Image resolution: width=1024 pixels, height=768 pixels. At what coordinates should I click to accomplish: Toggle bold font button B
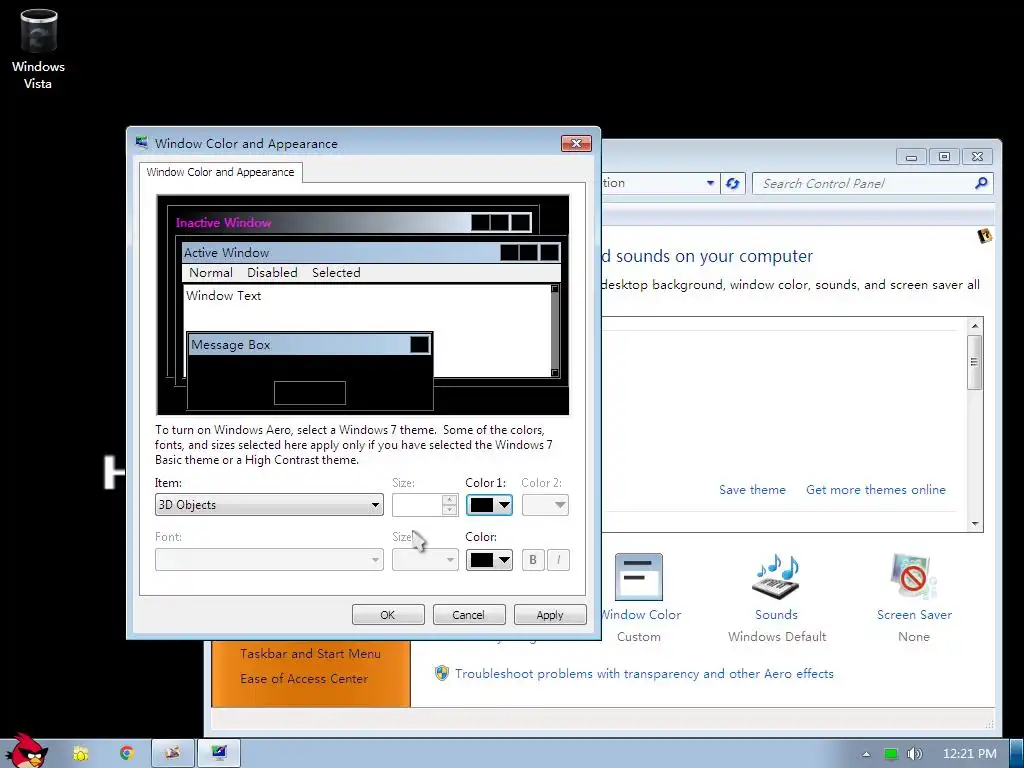tap(533, 560)
